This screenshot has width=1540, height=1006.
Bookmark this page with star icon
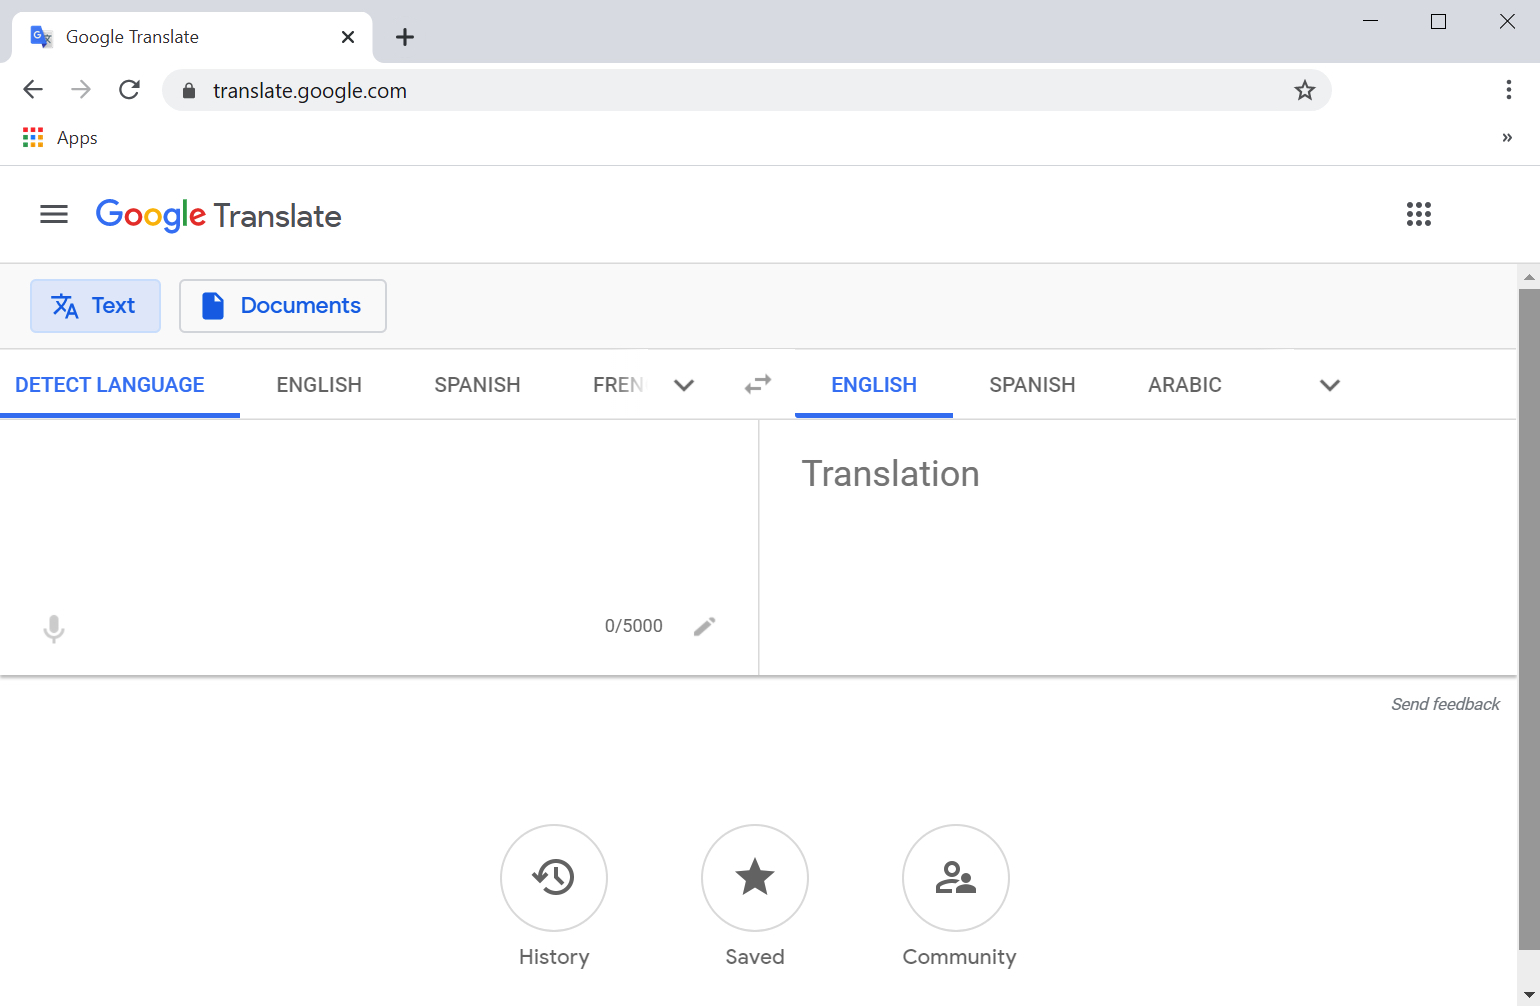pos(1304,90)
